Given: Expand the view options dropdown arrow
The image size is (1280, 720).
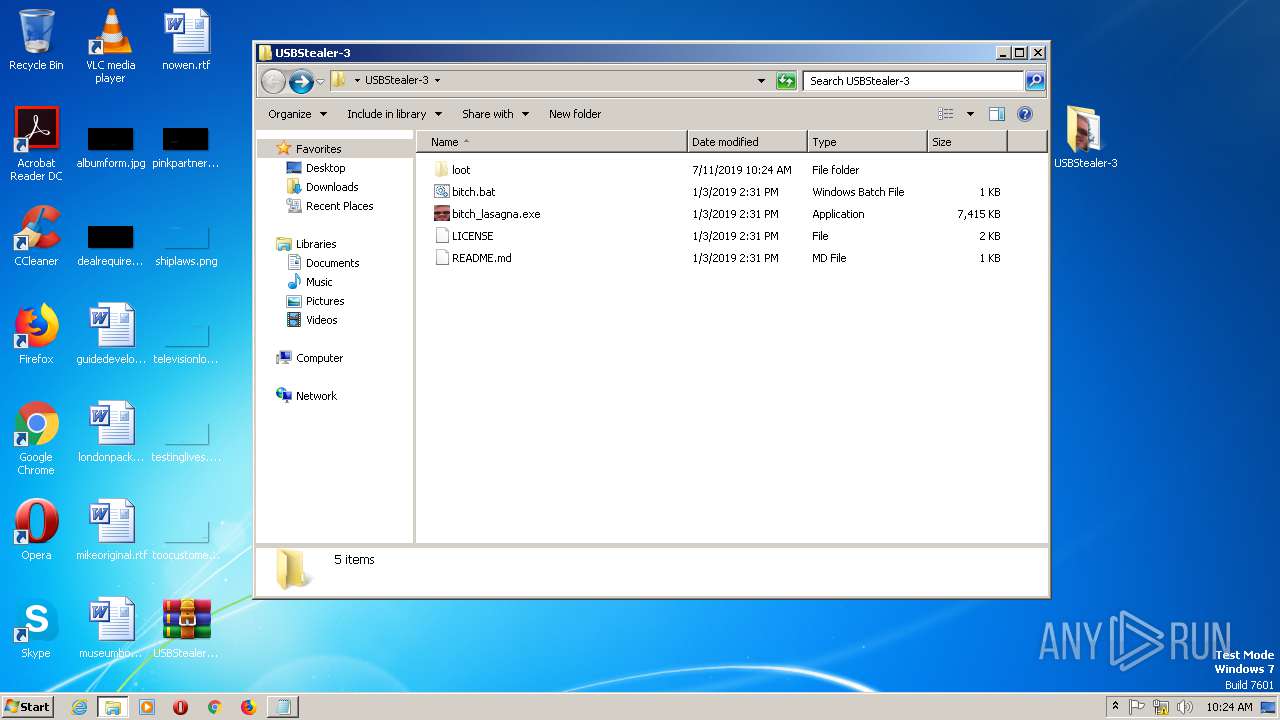Looking at the screenshot, I should pyautogui.click(x=970, y=114).
